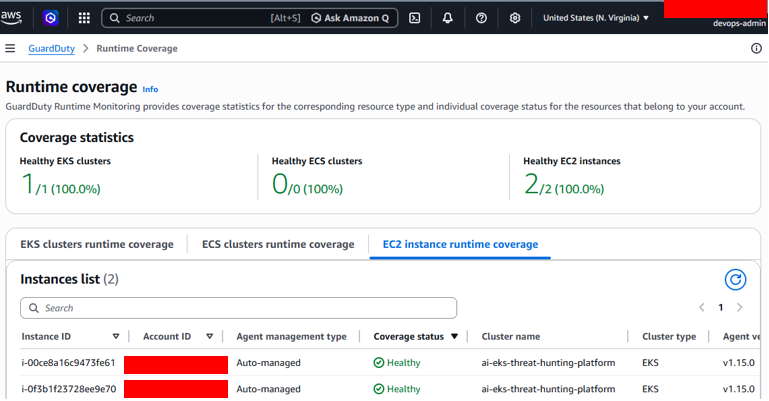The image size is (769, 401).
Task: Switch to EKS clusters runtime coverage tab
Action: (x=97, y=244)
